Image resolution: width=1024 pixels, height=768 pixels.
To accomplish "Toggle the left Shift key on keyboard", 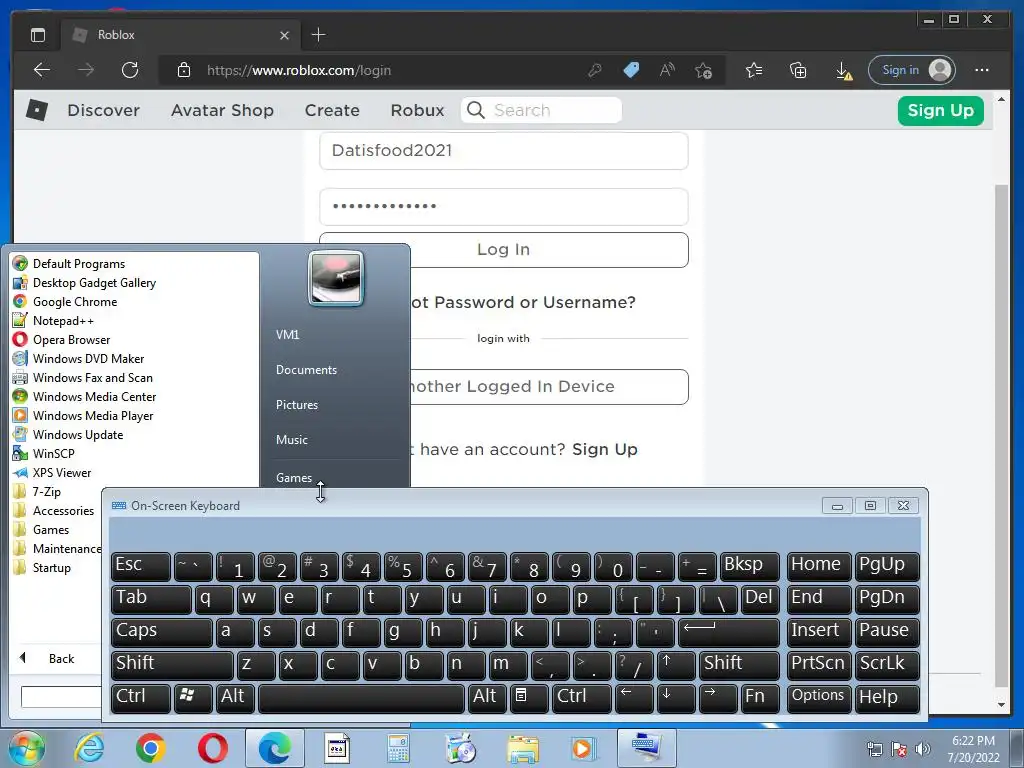I will click(x=172, y=664).
